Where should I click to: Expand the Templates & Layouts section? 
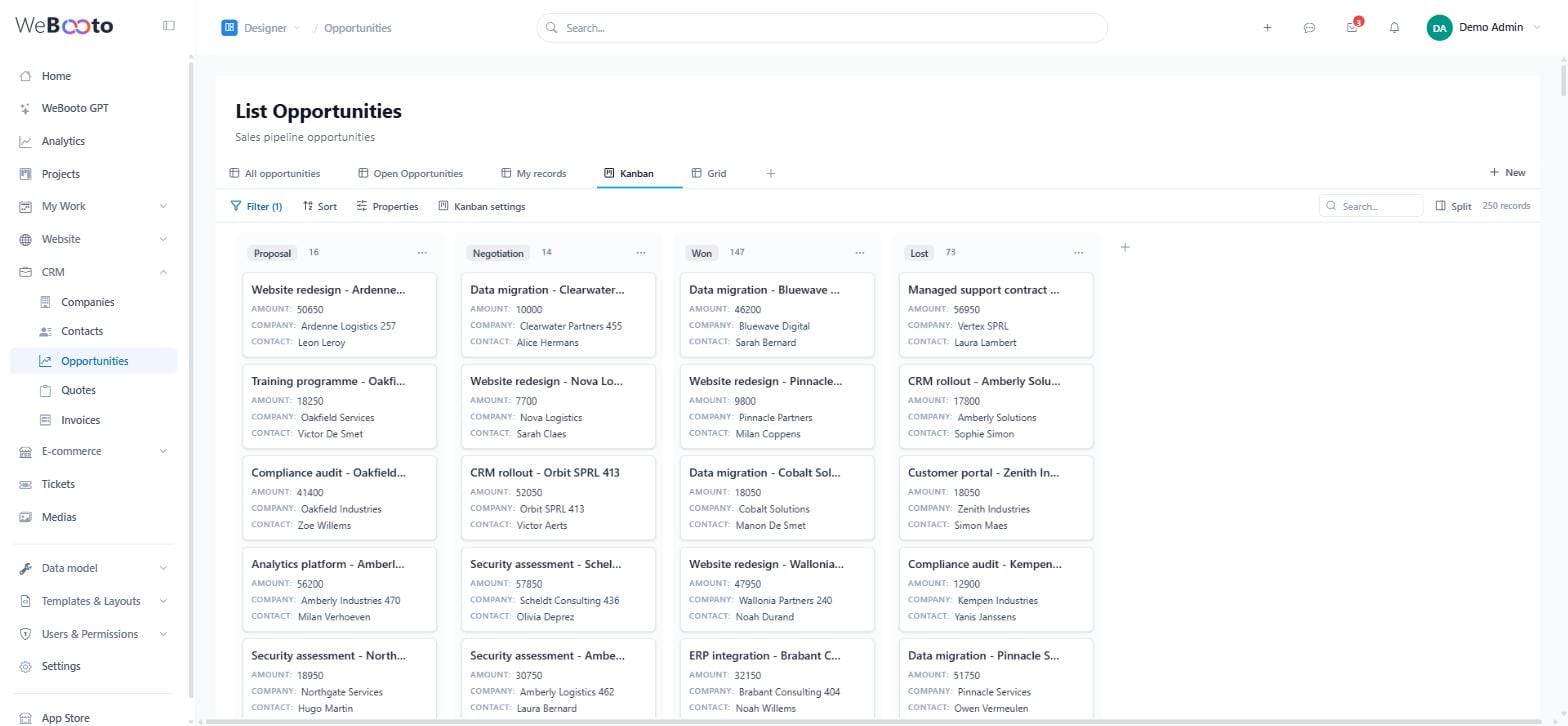[163, 601]
